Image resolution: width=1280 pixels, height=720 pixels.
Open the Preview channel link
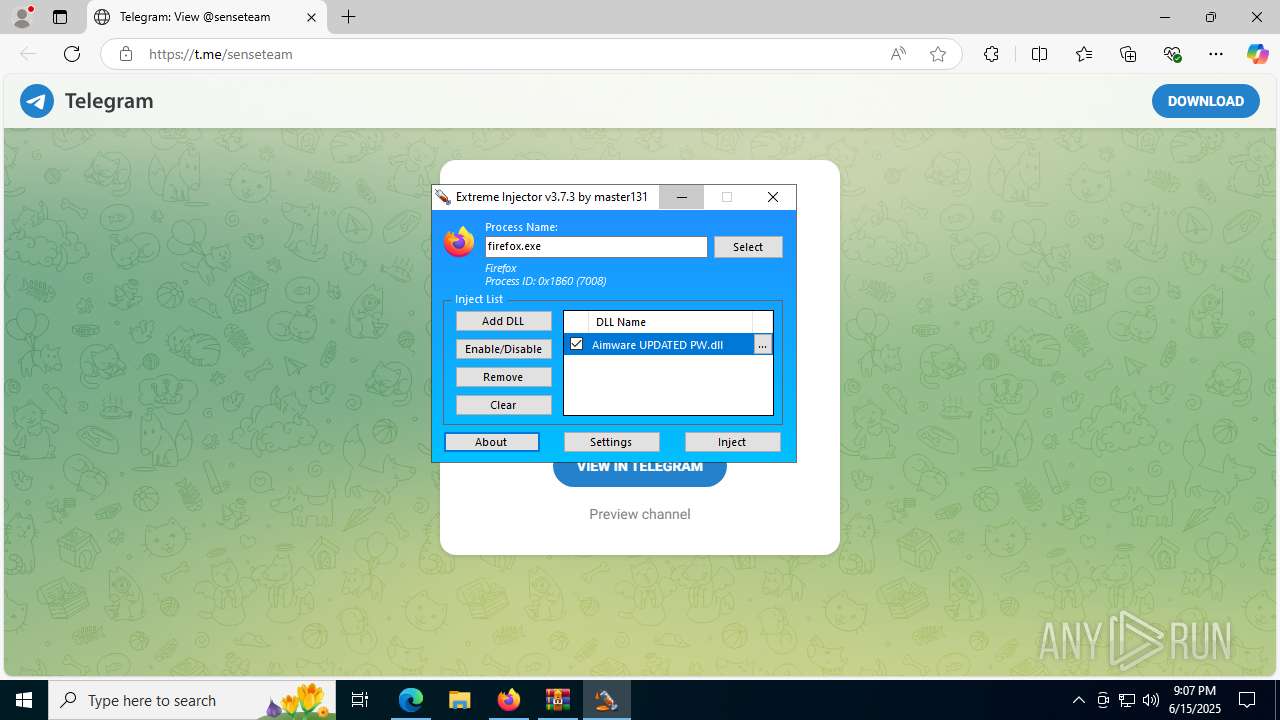tap(640, 514)
